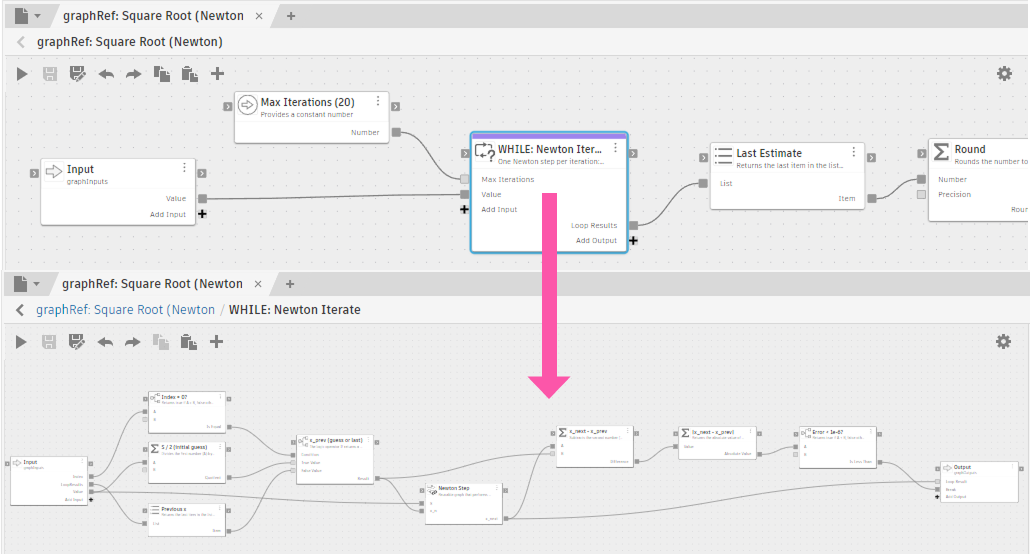The image size is (1030, 554).
Task: Select the top graphRef: Square Root tab
Action: pos(154,16)
